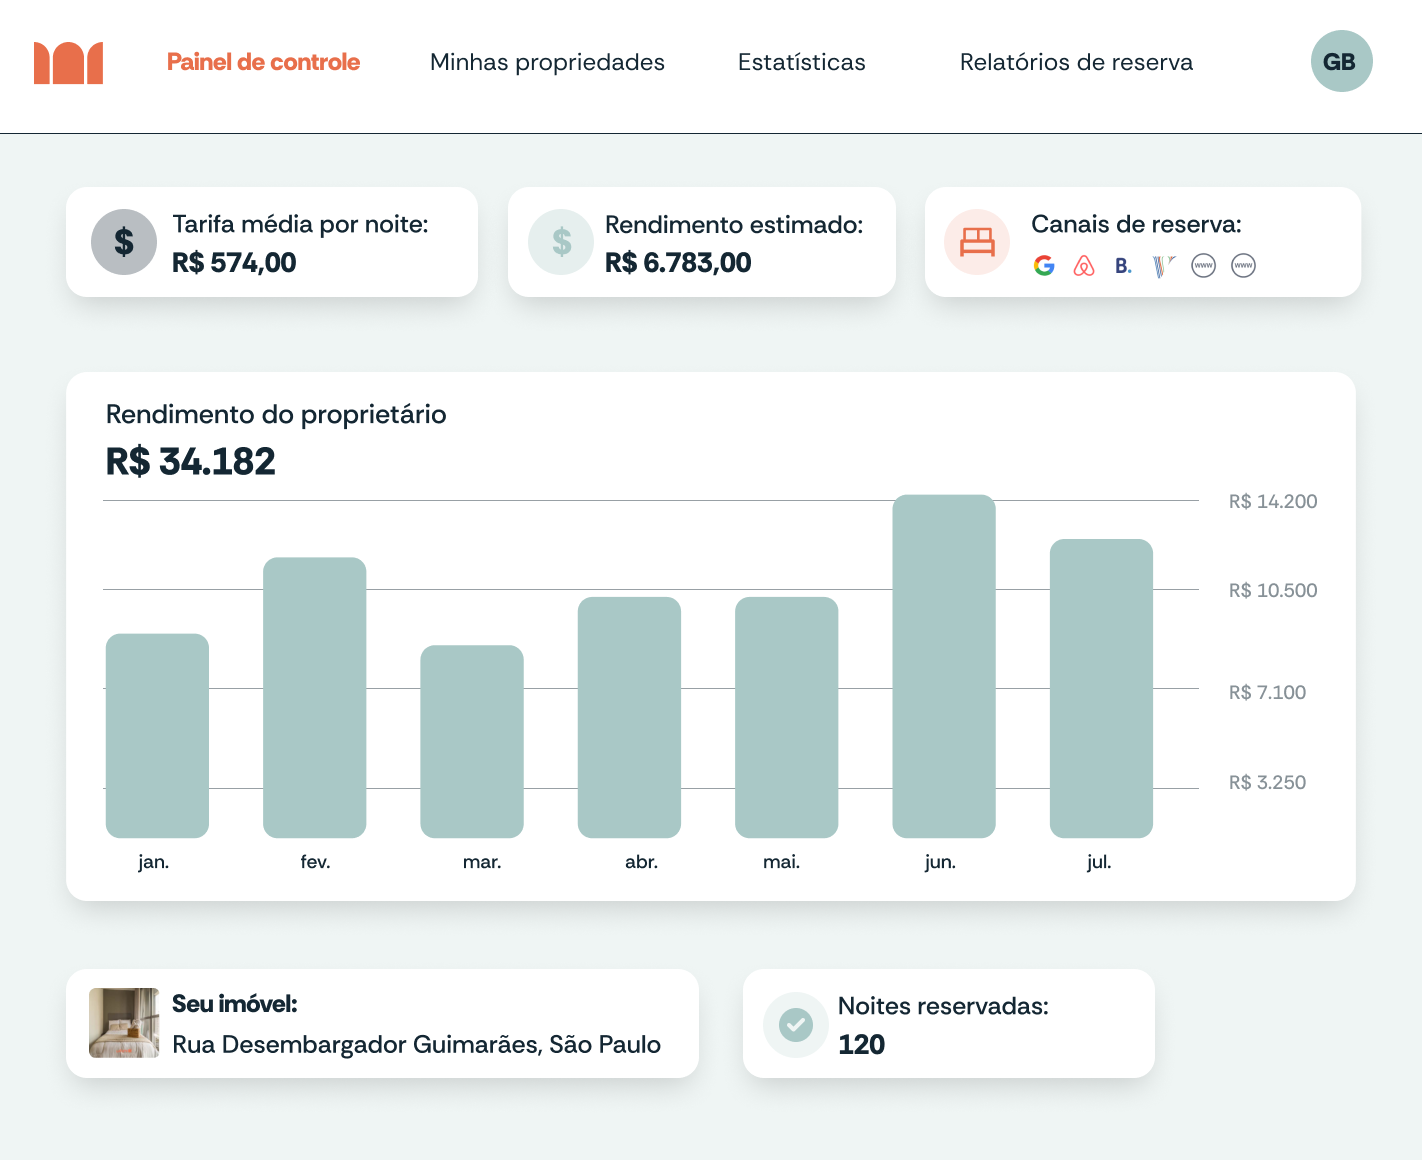Select the Vrbo booking channel icon
This screenshot has width=1422, height=1160.
coord(1163,266)
